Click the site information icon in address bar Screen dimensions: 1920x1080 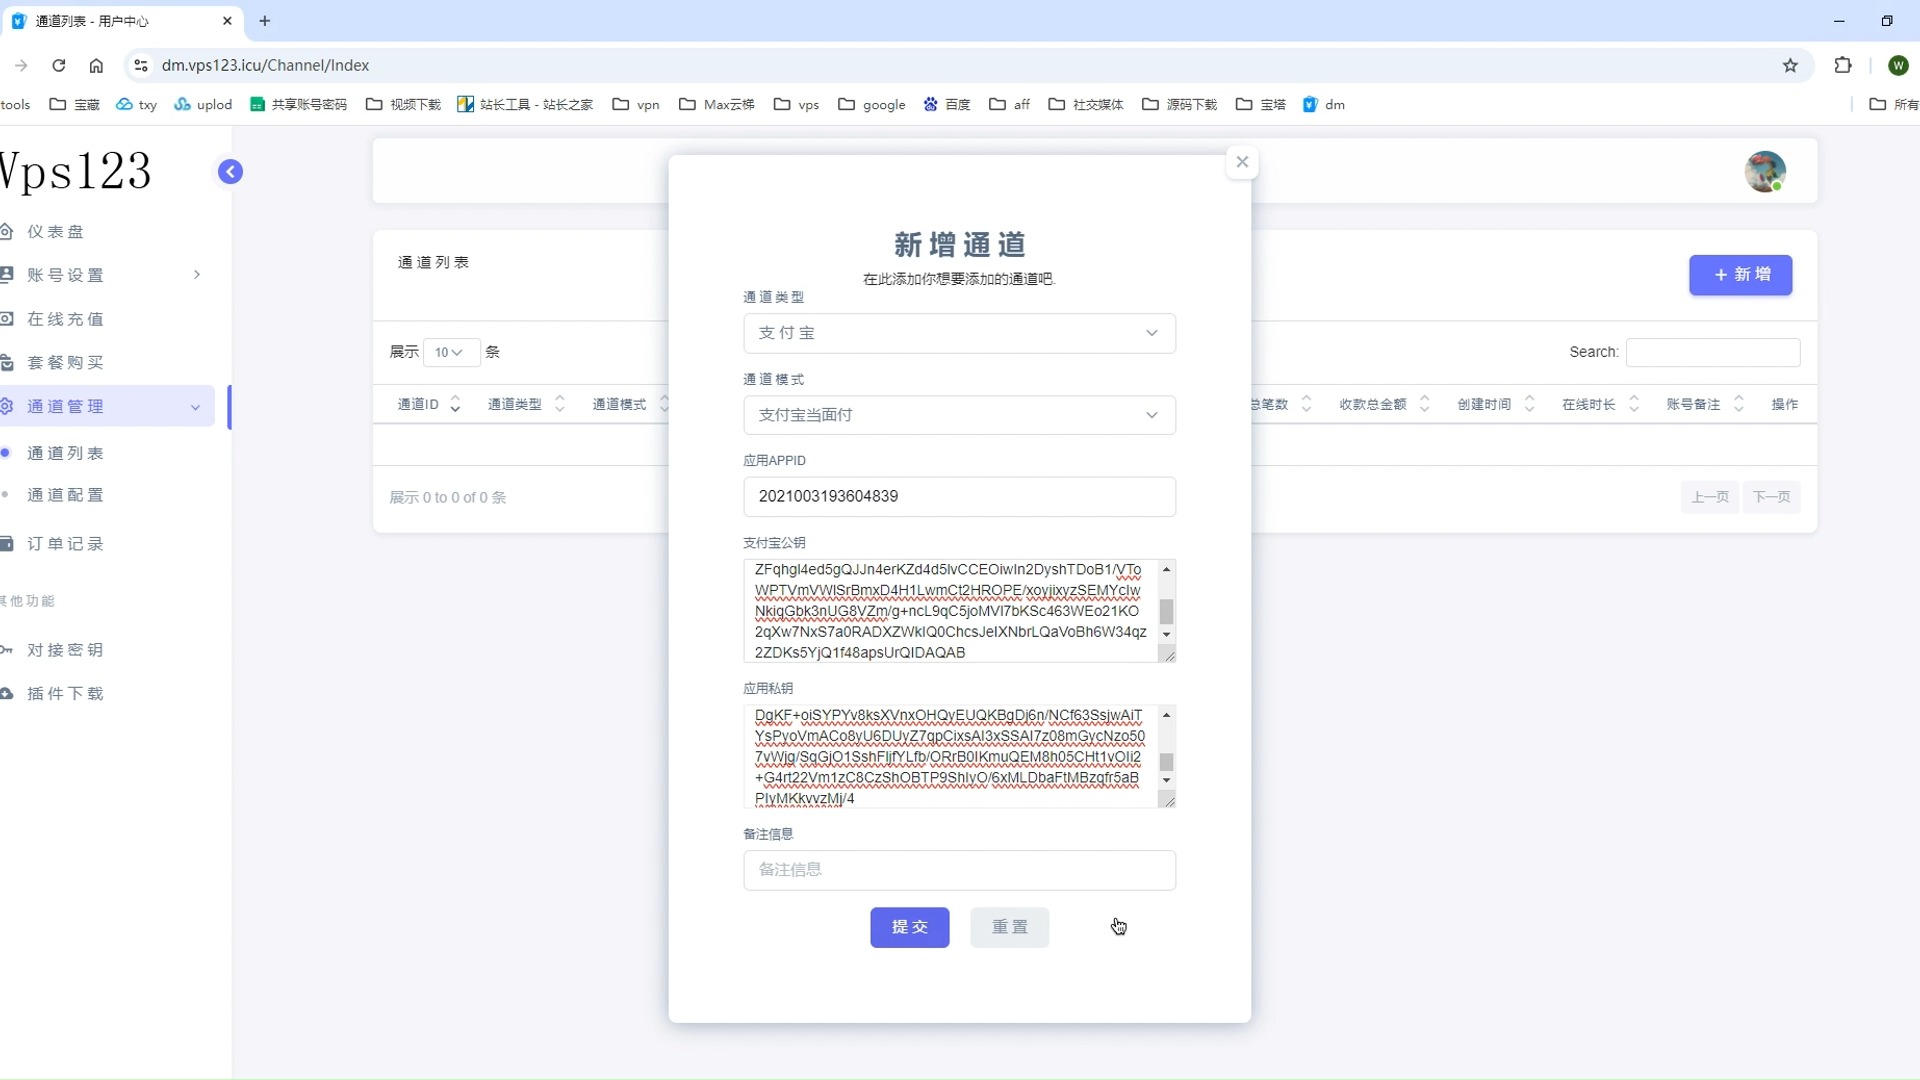(x=140, y=65)
